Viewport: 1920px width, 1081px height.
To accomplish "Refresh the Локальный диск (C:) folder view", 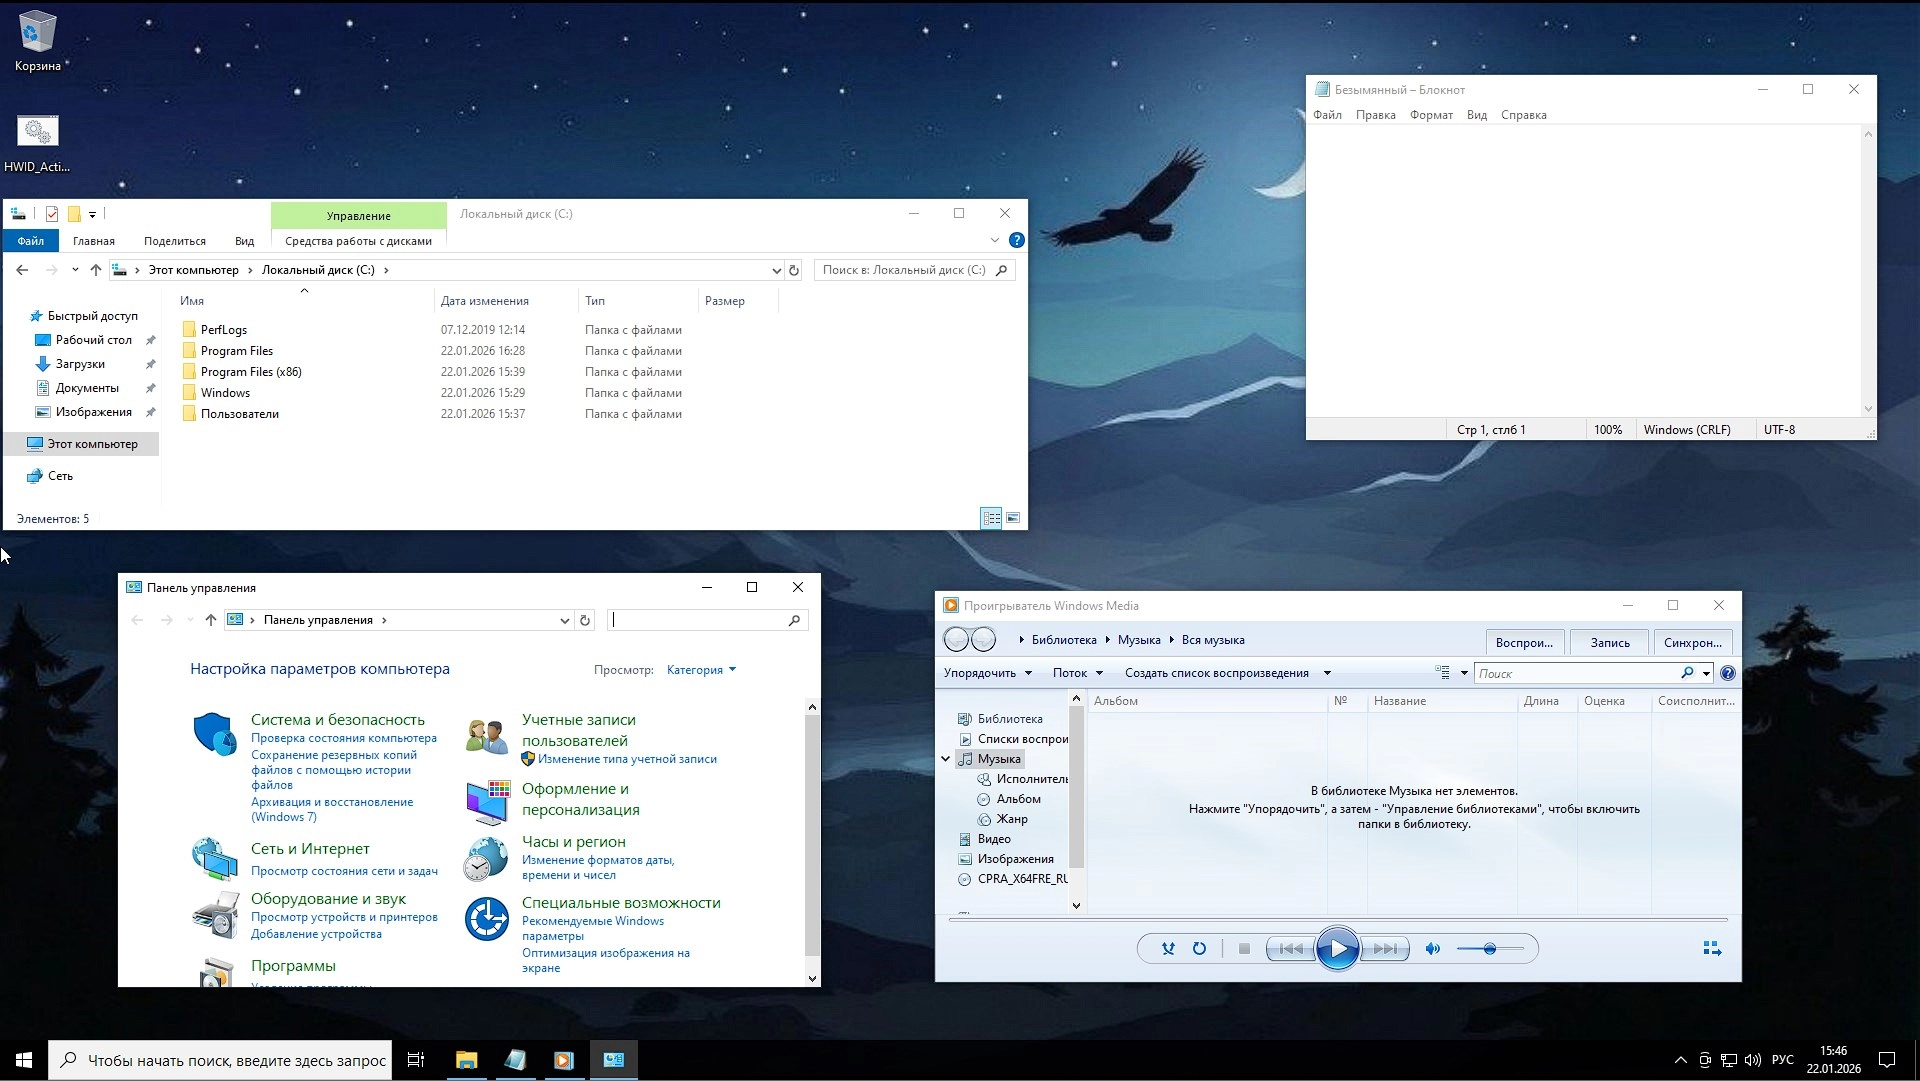I will (794, 270).
